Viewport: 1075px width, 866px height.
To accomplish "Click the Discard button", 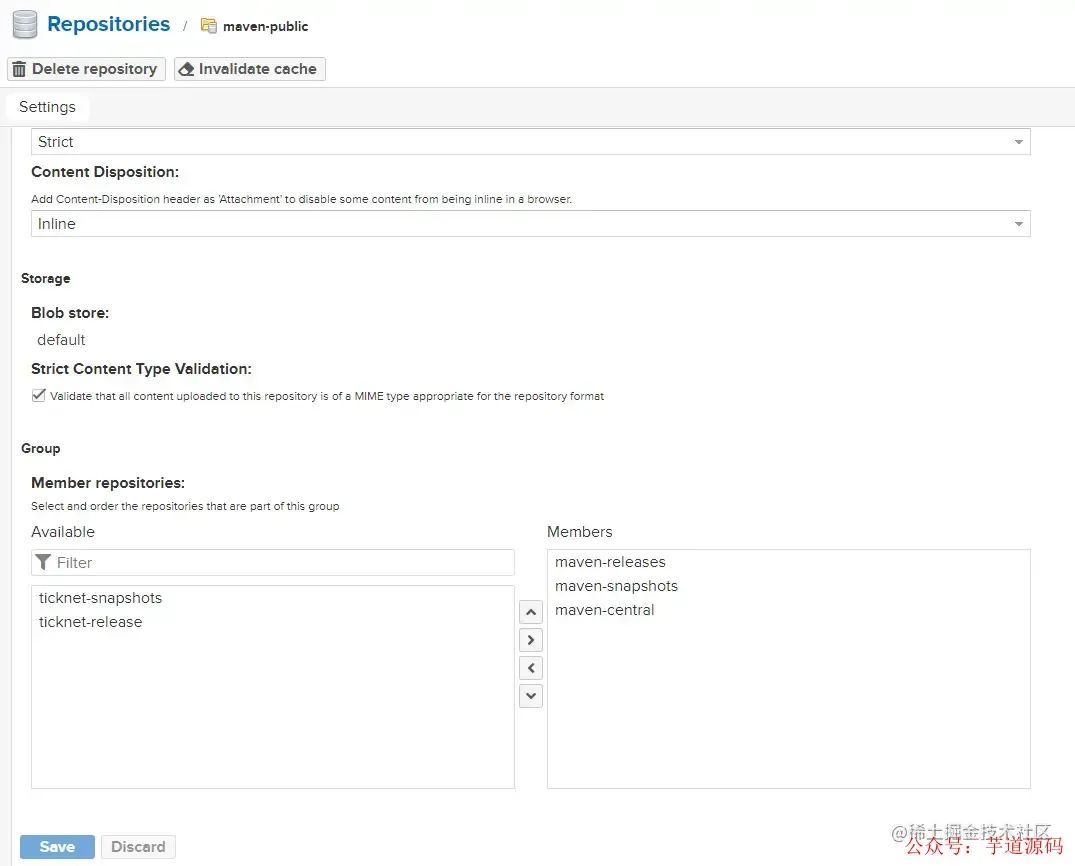I will [x=138, y=847].
